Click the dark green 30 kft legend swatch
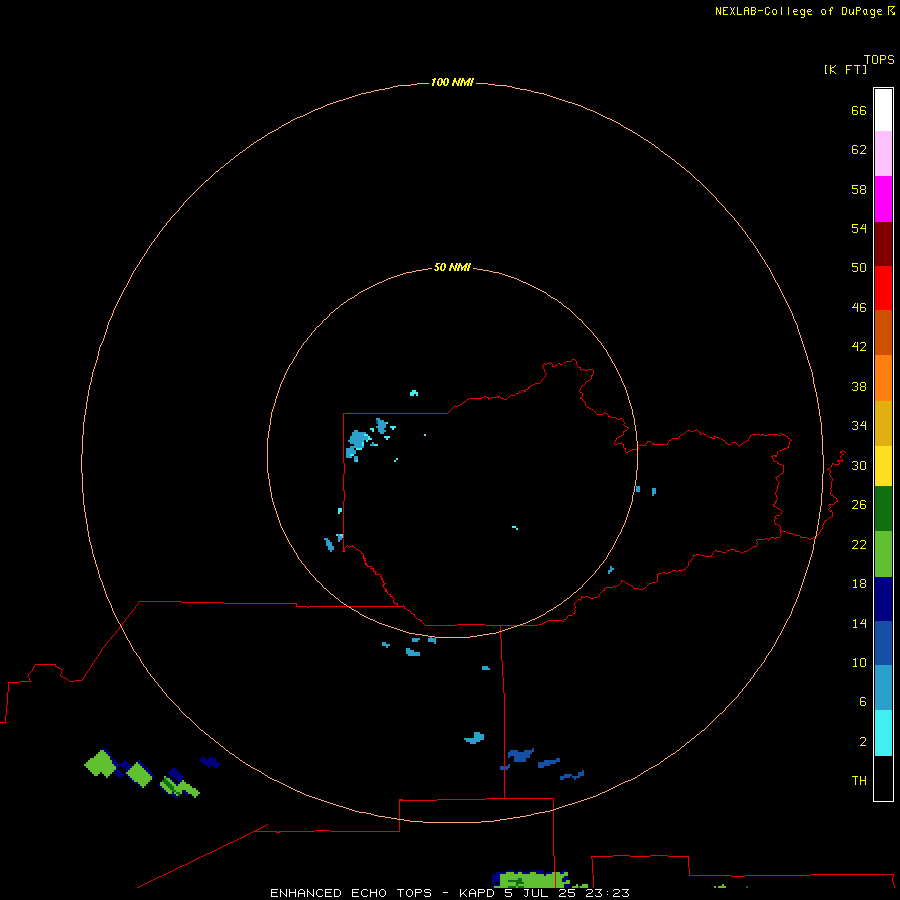The image size is (900, 900). pyautogui.click(x=883, y=509)
